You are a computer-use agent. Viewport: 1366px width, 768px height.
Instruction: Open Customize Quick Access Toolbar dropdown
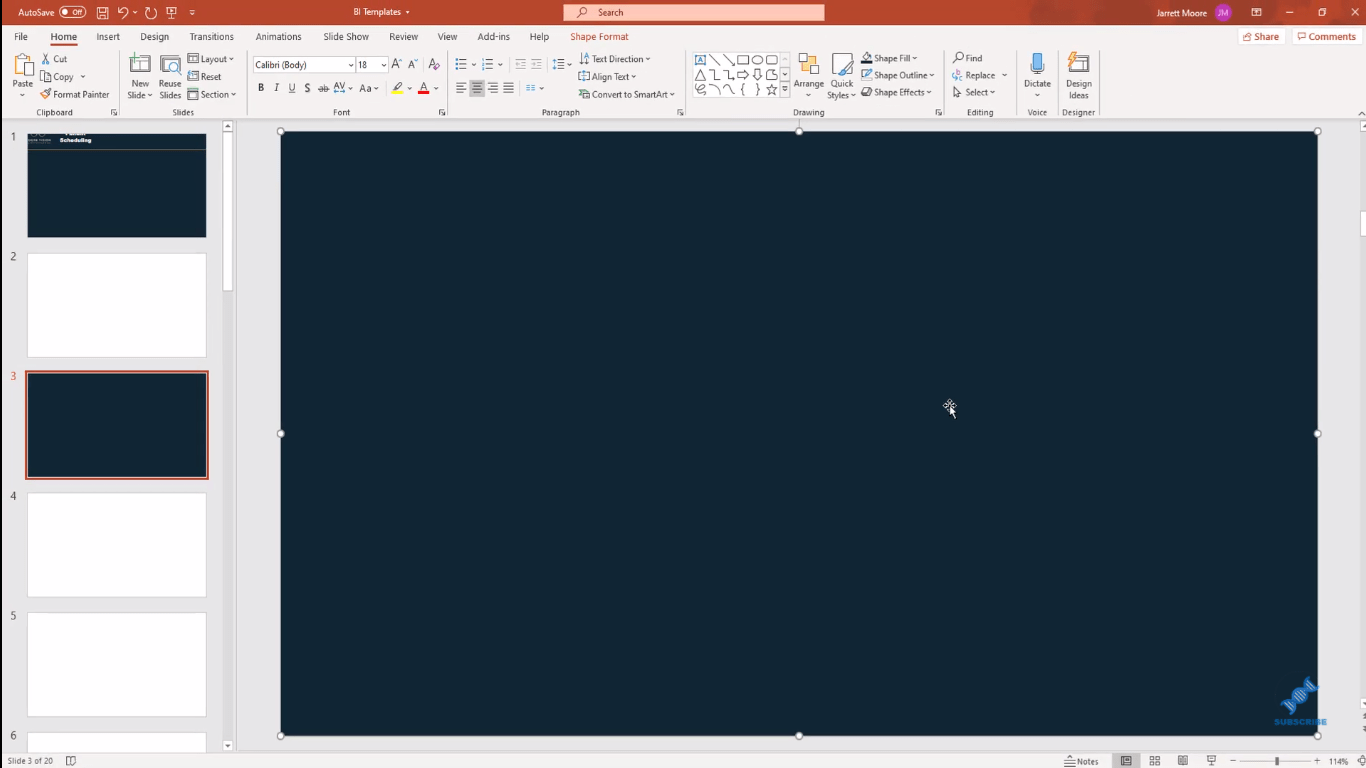point(192,12)
